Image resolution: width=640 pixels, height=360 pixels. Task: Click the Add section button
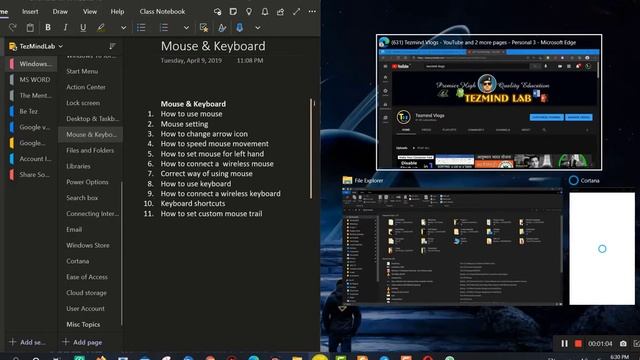tap(27, 342)
